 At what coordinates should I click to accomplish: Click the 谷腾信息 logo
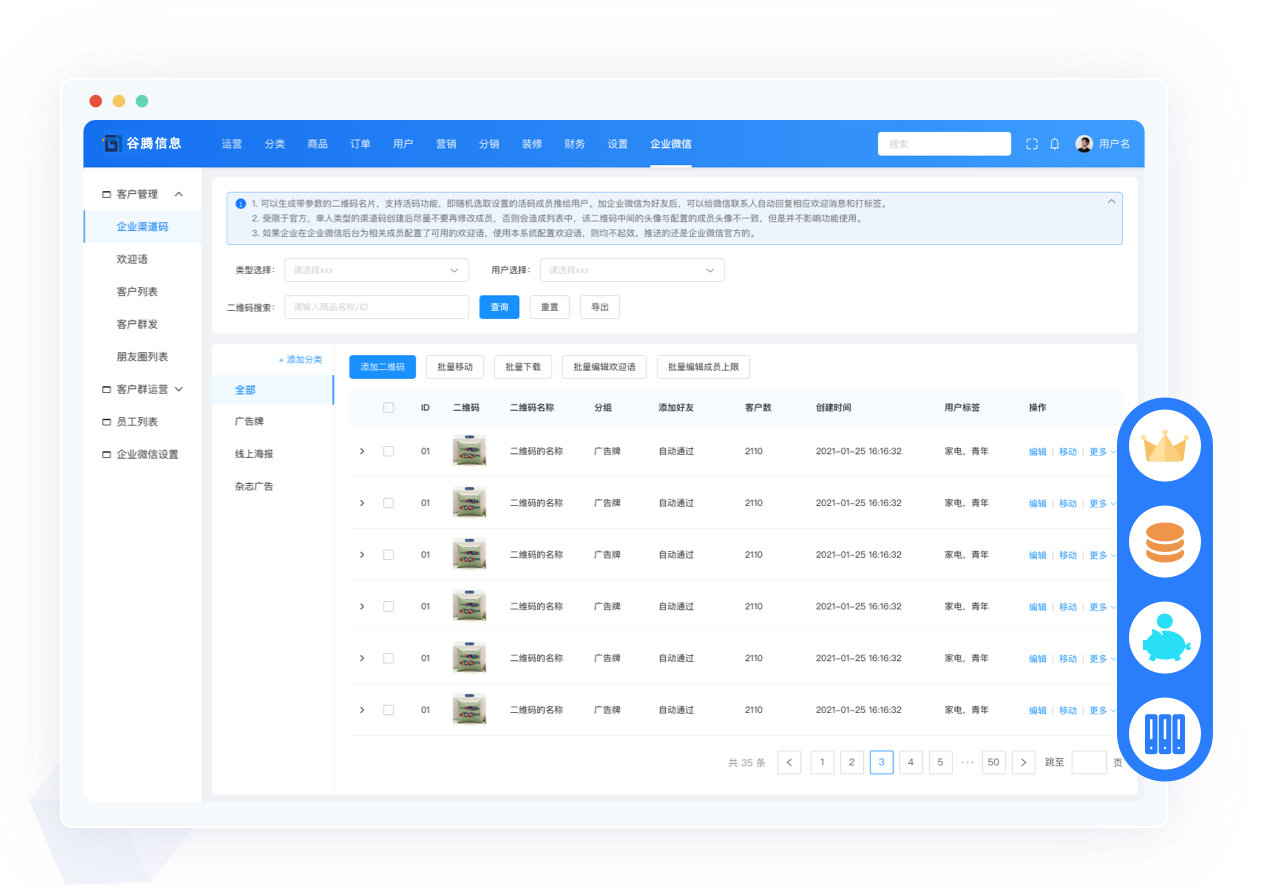[141, 143]
